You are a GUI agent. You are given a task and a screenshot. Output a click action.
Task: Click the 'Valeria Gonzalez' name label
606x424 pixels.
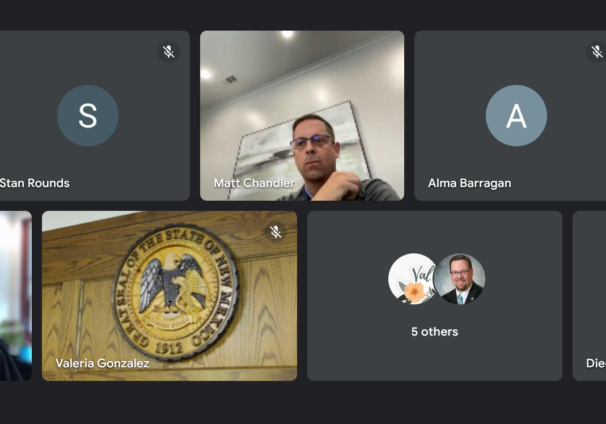102,363
